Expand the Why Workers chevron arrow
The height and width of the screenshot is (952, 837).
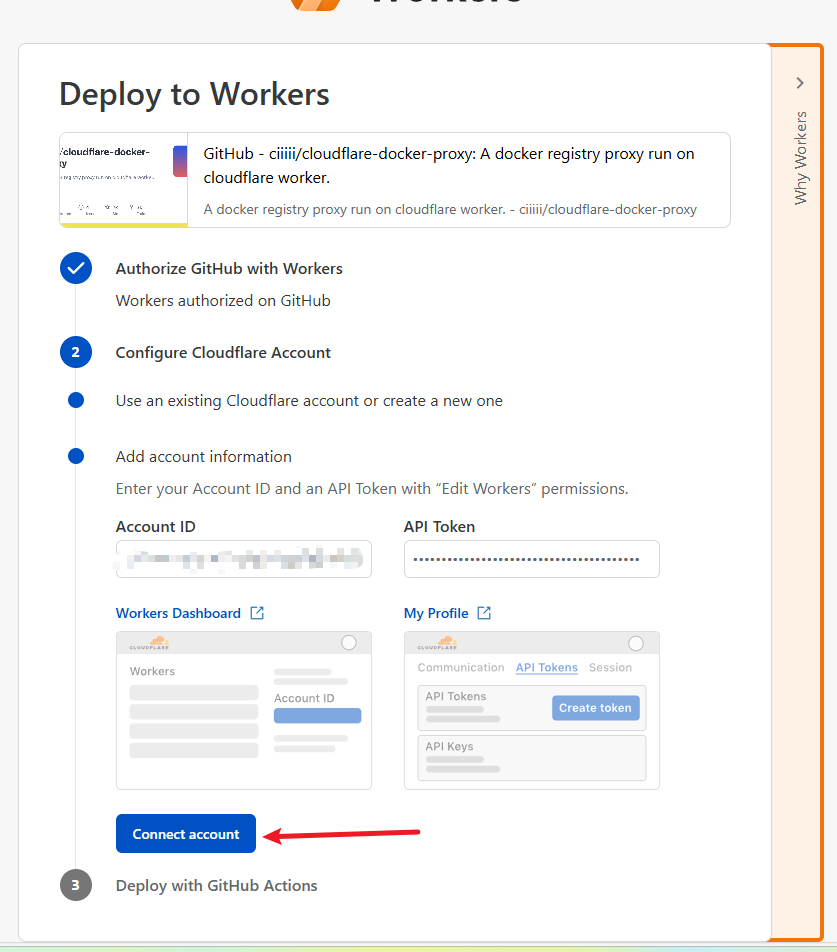800,83
